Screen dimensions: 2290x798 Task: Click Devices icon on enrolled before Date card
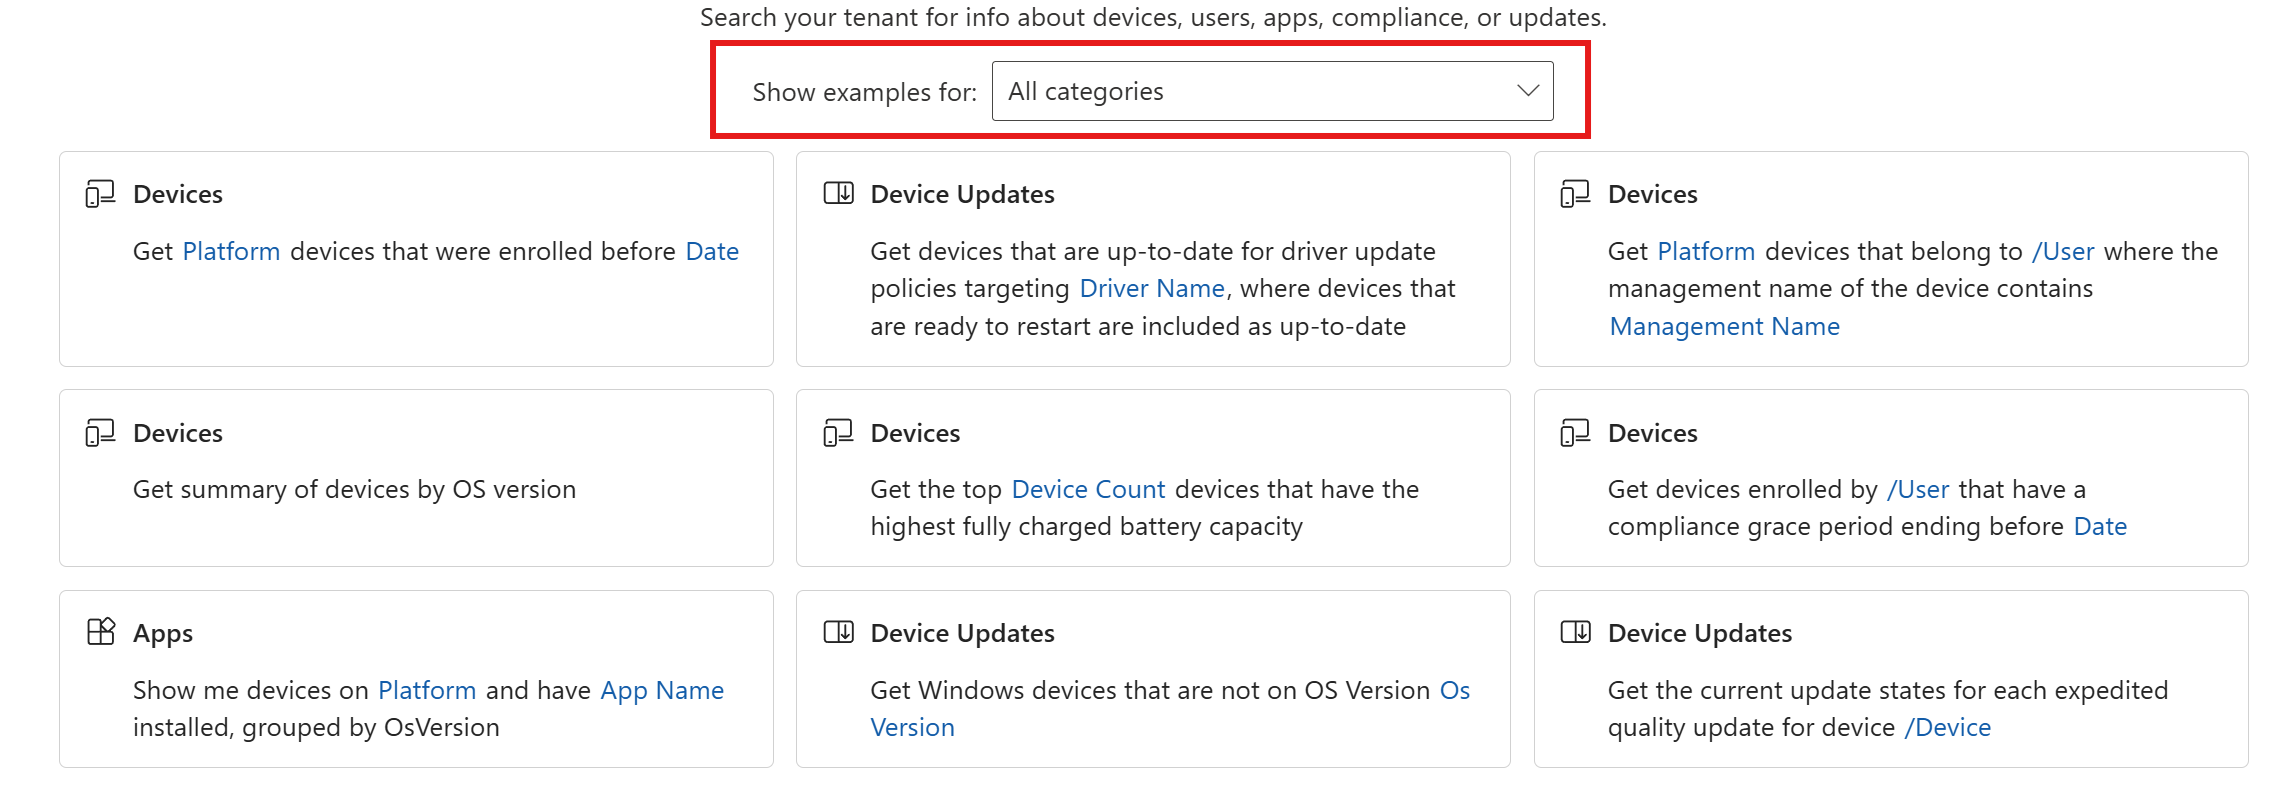pyautogui.click(x=100, y=194)
